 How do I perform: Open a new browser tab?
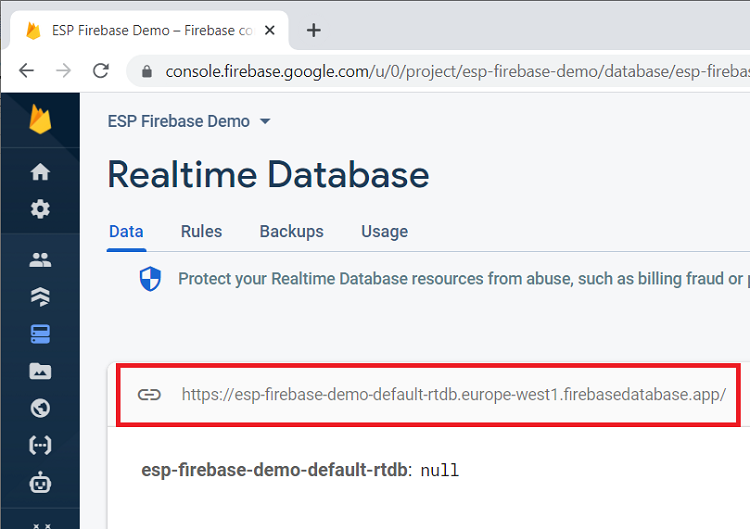click(x=314, y=31)
